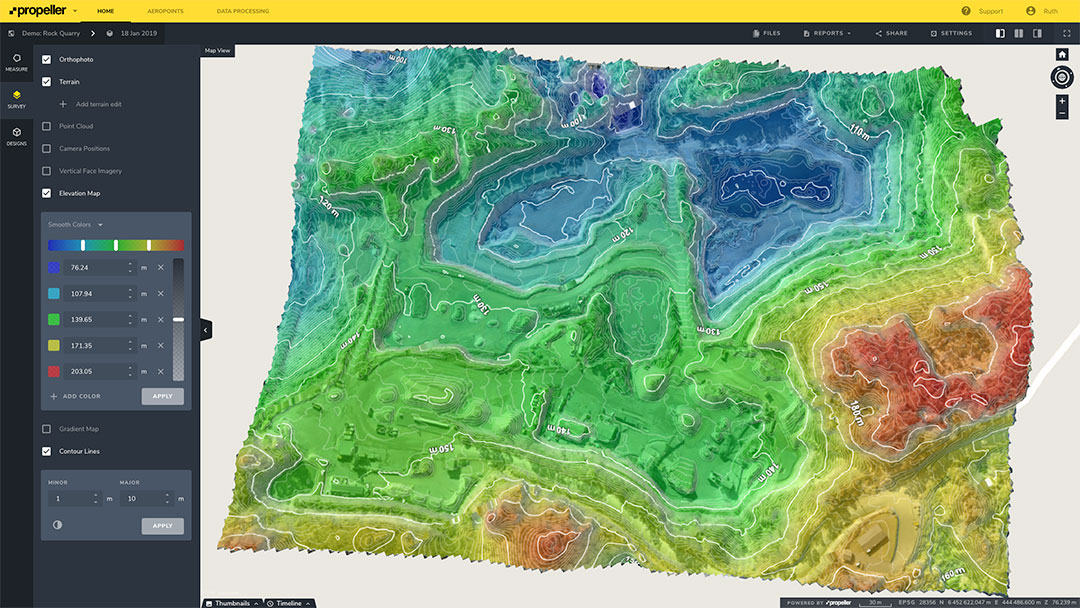This screenshot has width=1080, height=608.
Task: Remove the 76.24 m color stop
Action: coord(160,267)
